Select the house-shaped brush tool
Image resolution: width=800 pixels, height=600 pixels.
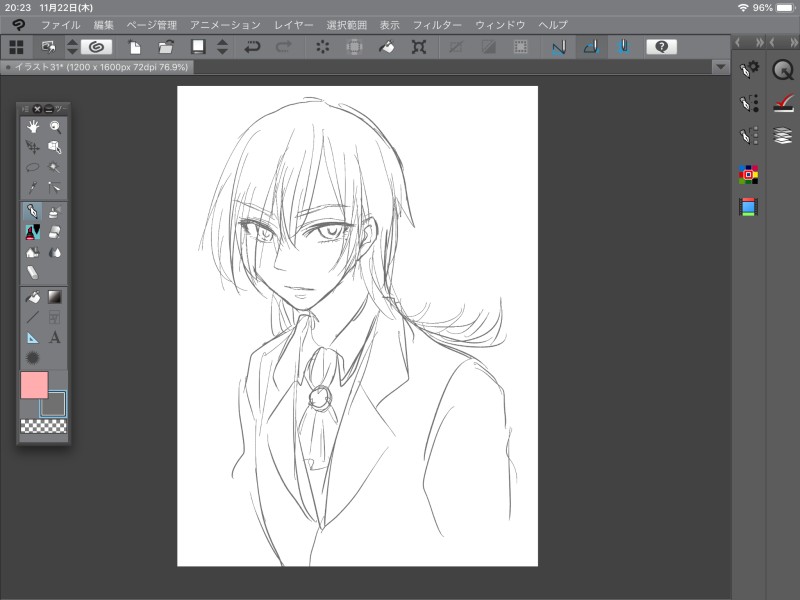coord(33,253)
